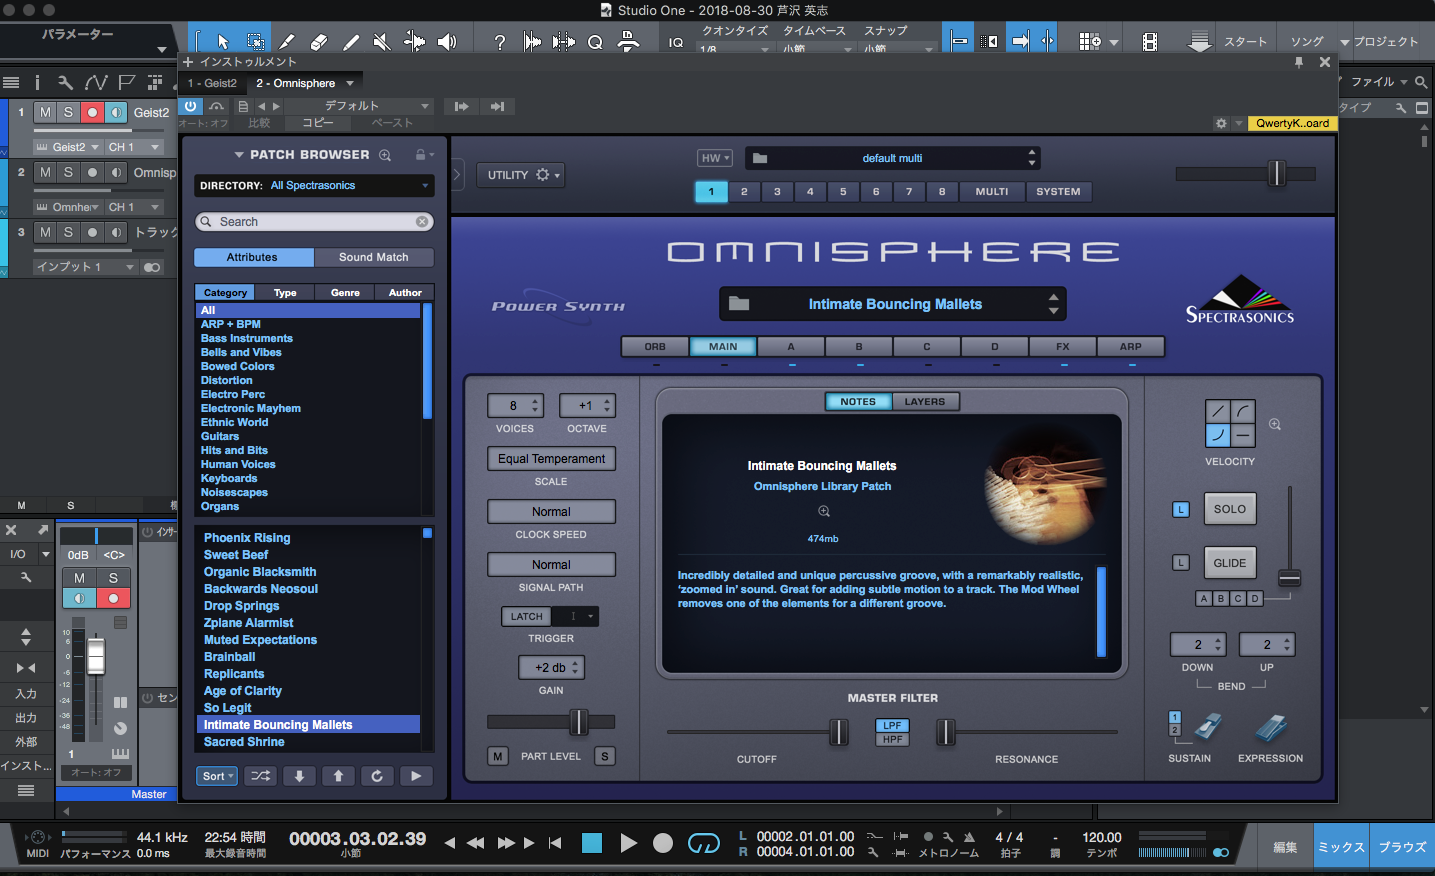The height and width of the screenshot is (876, 1435).
Task: Solo the Geist2 track
Action: [x=68, y=112]
